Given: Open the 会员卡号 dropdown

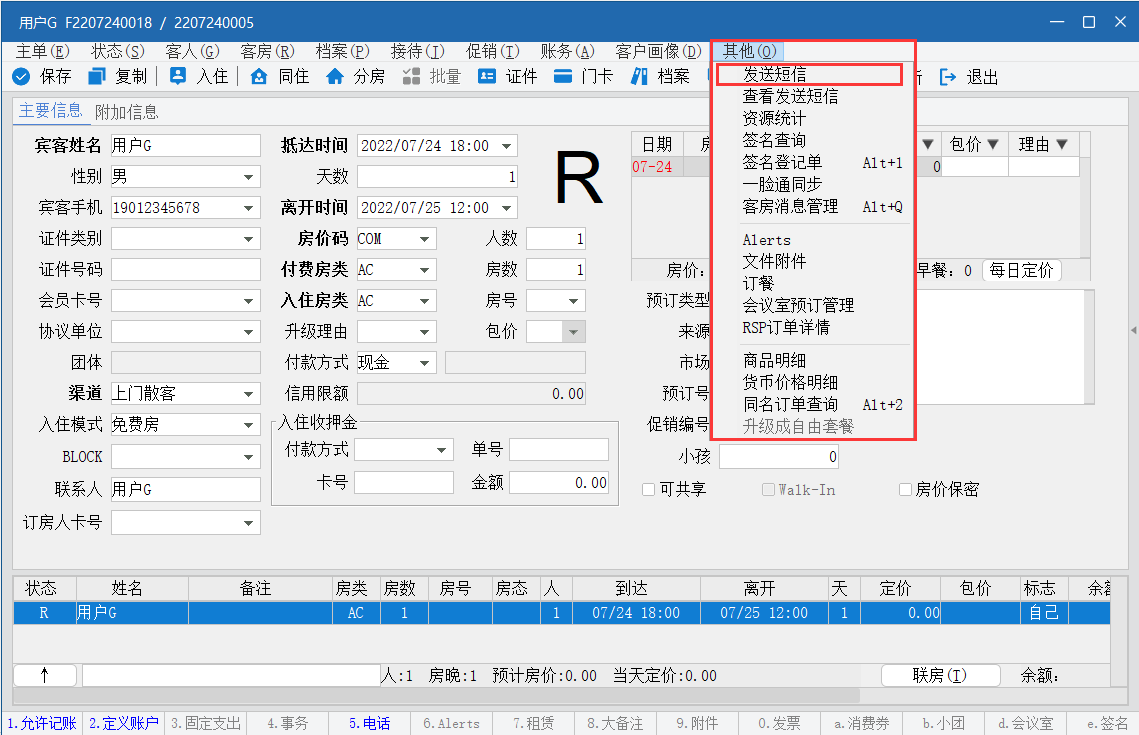Looking at the screenshot, I should pos(248,301).
